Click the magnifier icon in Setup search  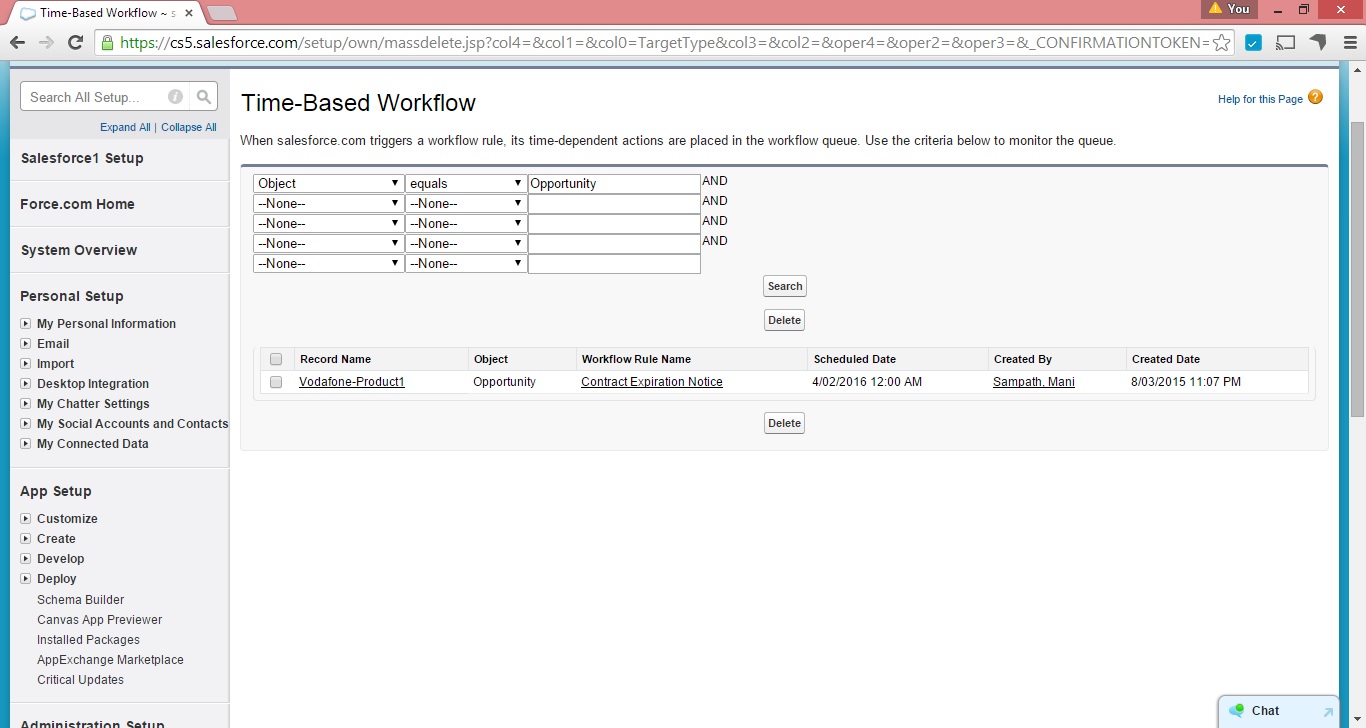coord(204,97)
